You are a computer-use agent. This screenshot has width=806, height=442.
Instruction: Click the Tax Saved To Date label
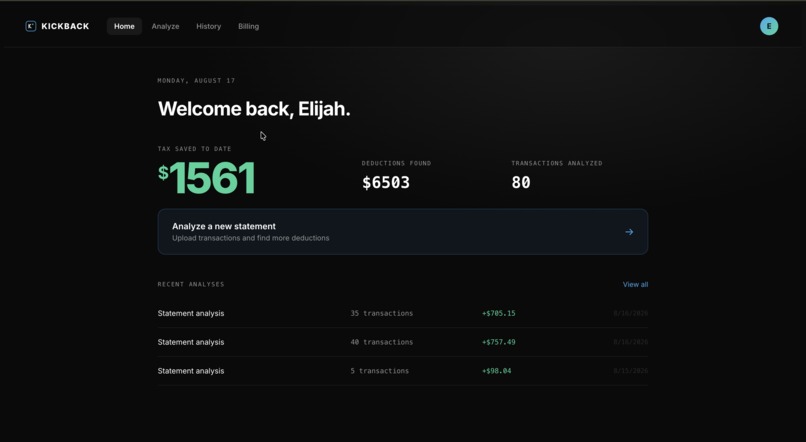point(194,149)
